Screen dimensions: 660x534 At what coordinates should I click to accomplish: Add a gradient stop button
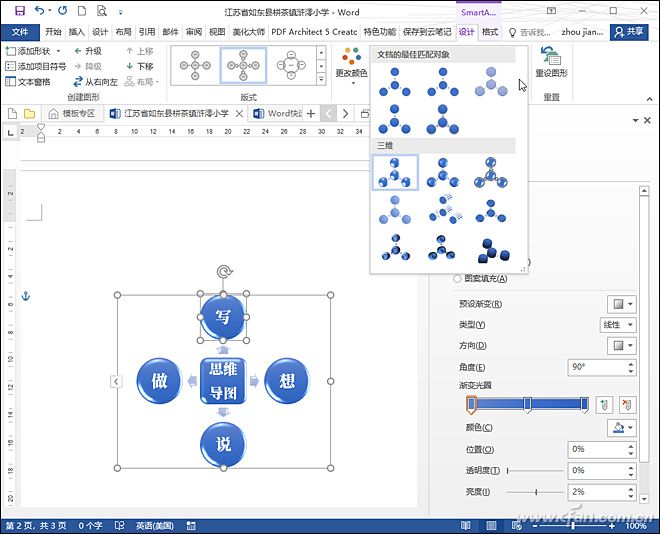(x=604, y=405)
